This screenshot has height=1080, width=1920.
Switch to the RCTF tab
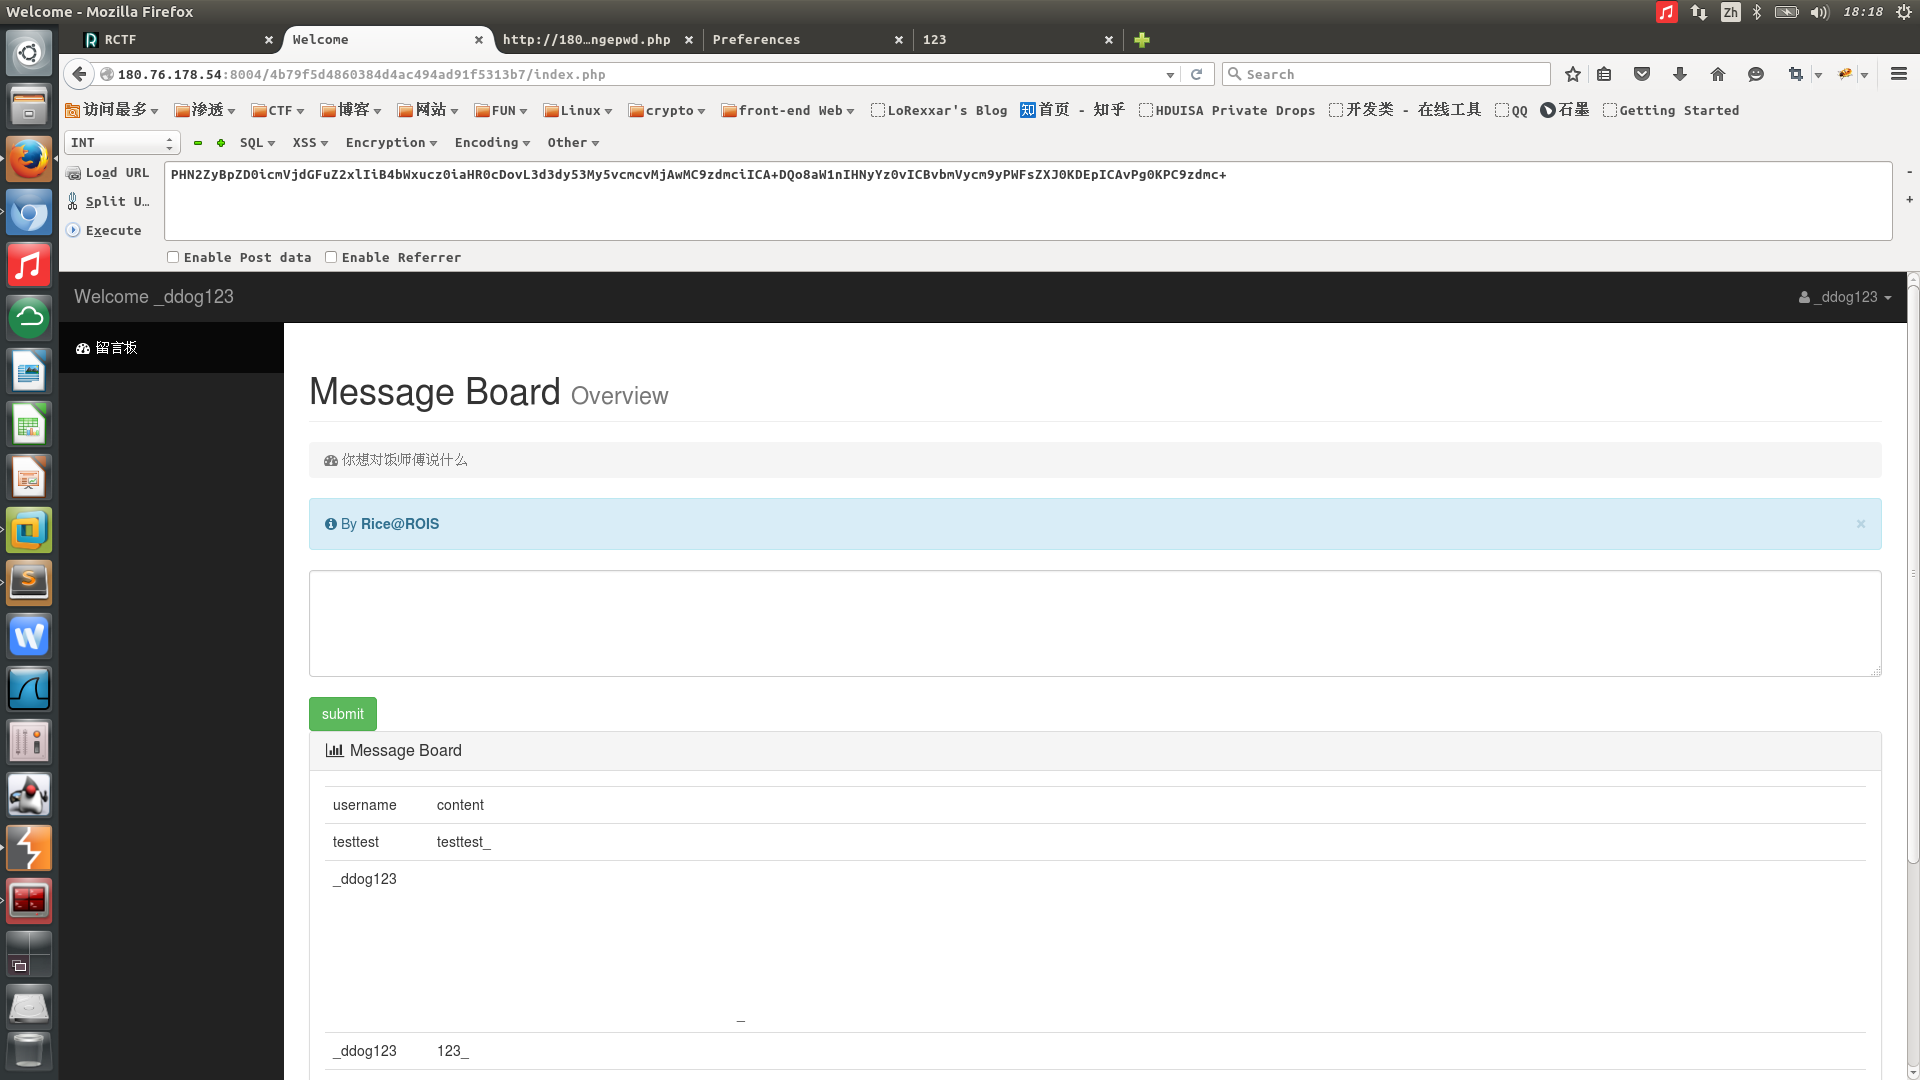point(120,40)
